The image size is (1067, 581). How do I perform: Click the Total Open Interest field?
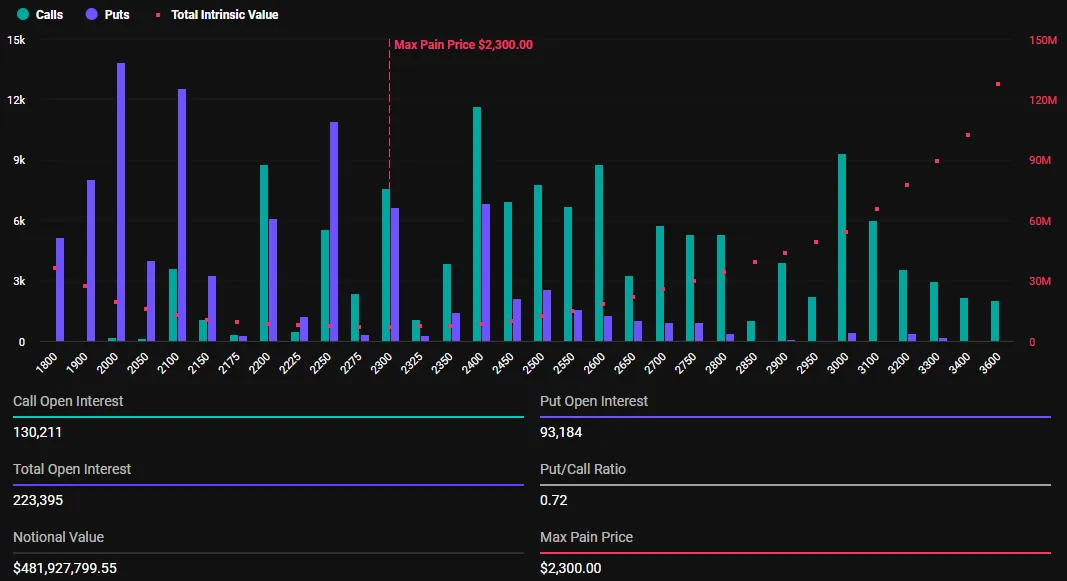coord(70,468)
